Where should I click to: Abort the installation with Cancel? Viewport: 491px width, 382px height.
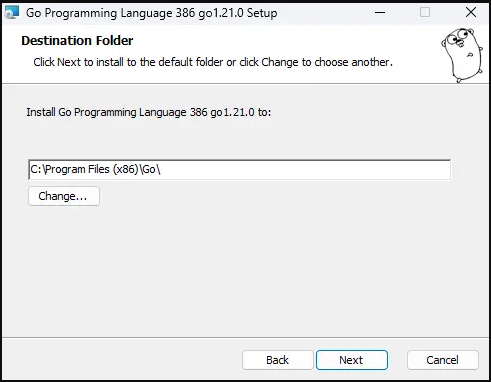tap(443, 360)
